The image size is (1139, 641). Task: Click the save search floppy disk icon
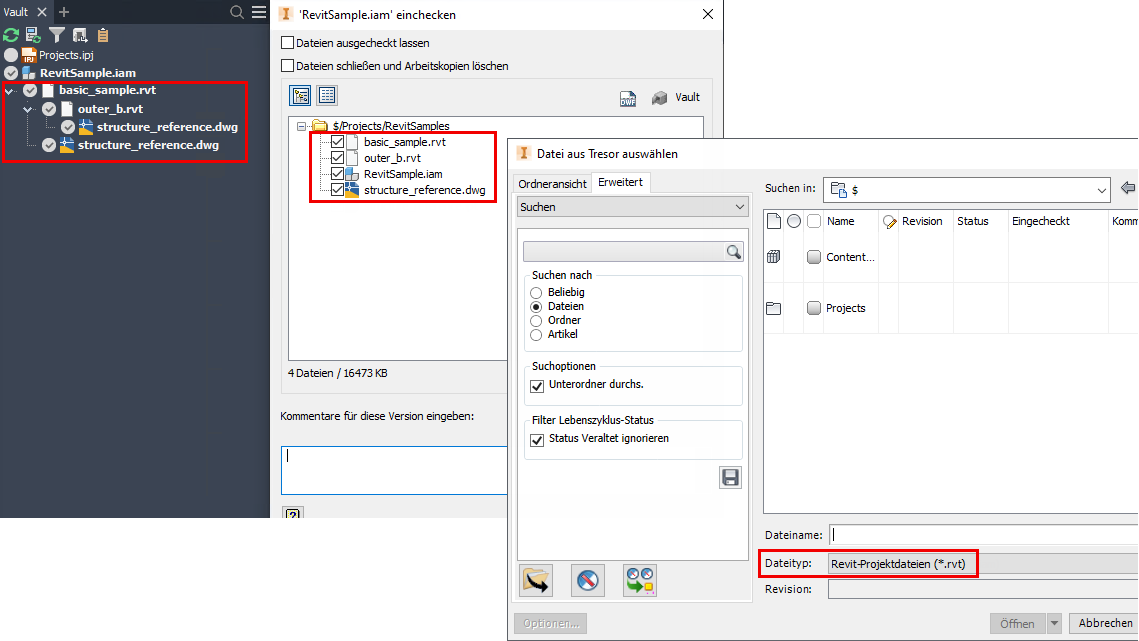point(730,477)
